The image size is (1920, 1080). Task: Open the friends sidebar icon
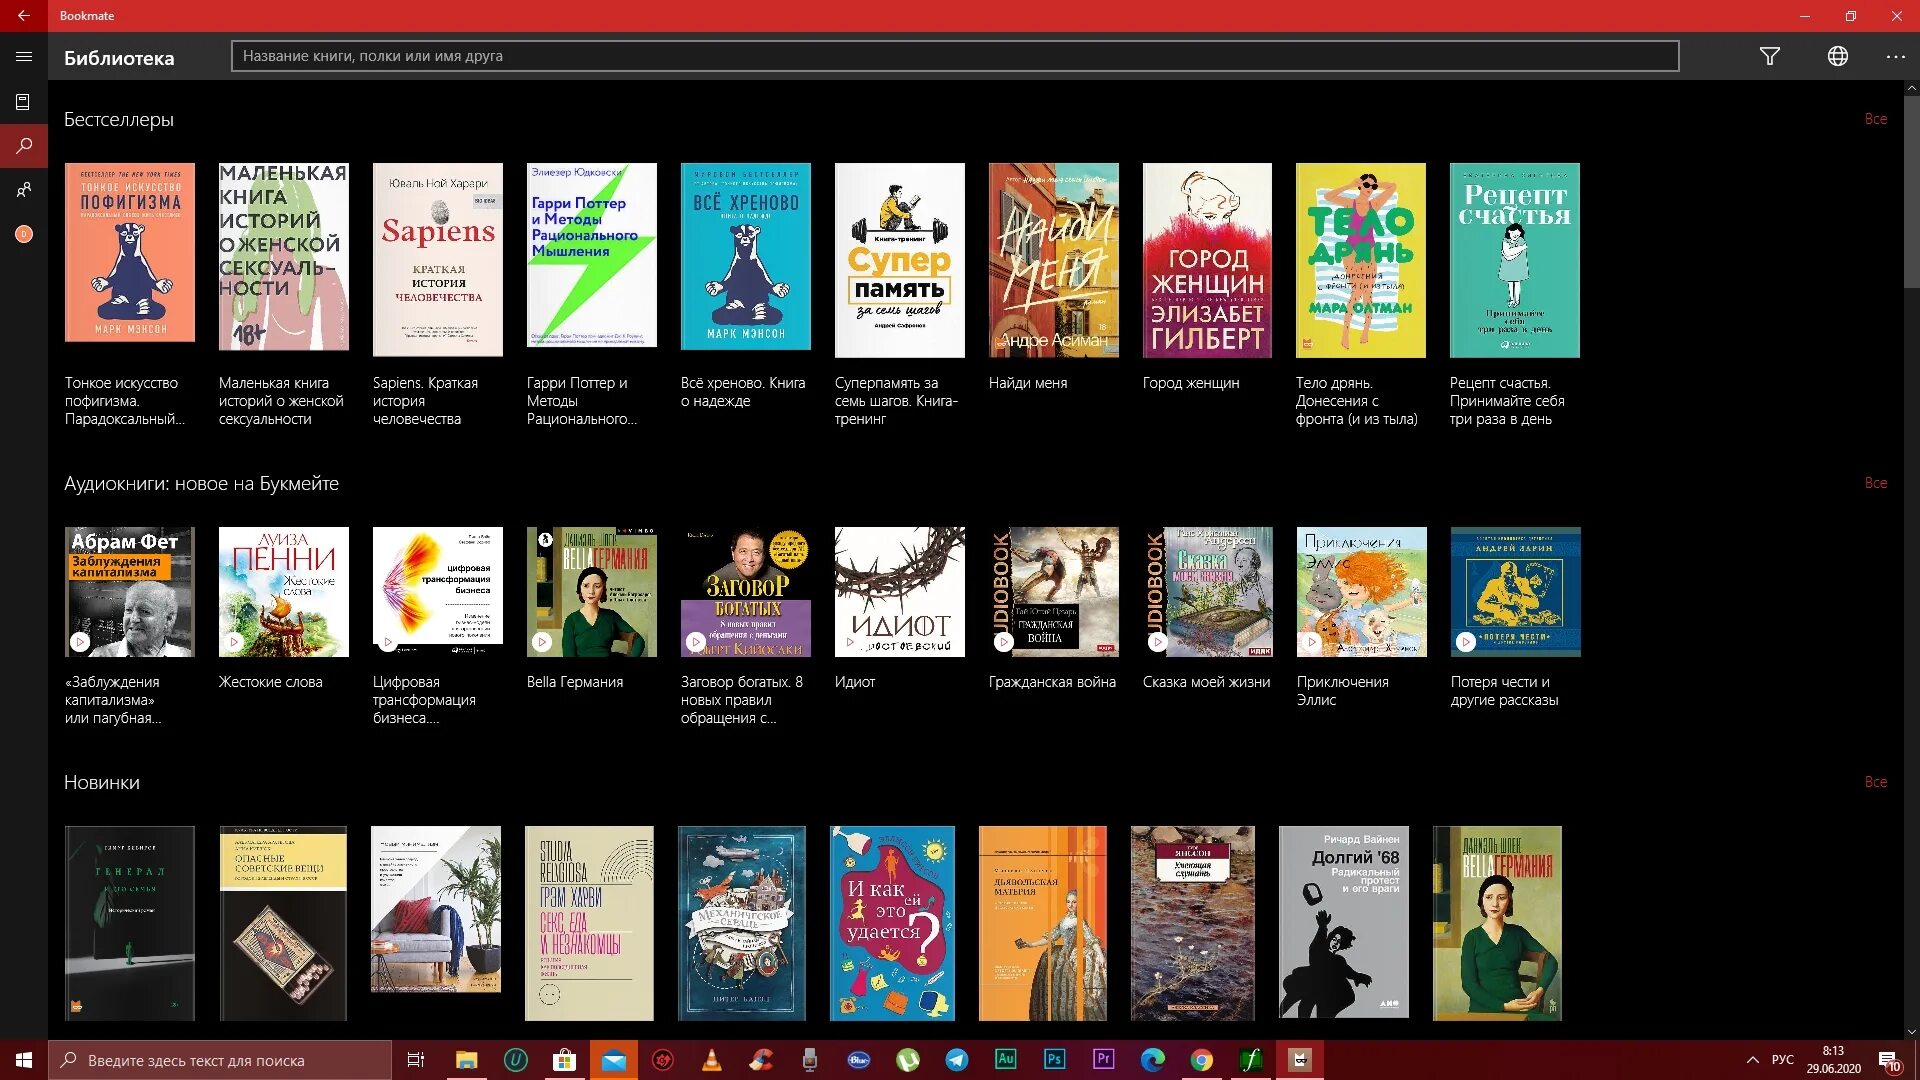24,190
